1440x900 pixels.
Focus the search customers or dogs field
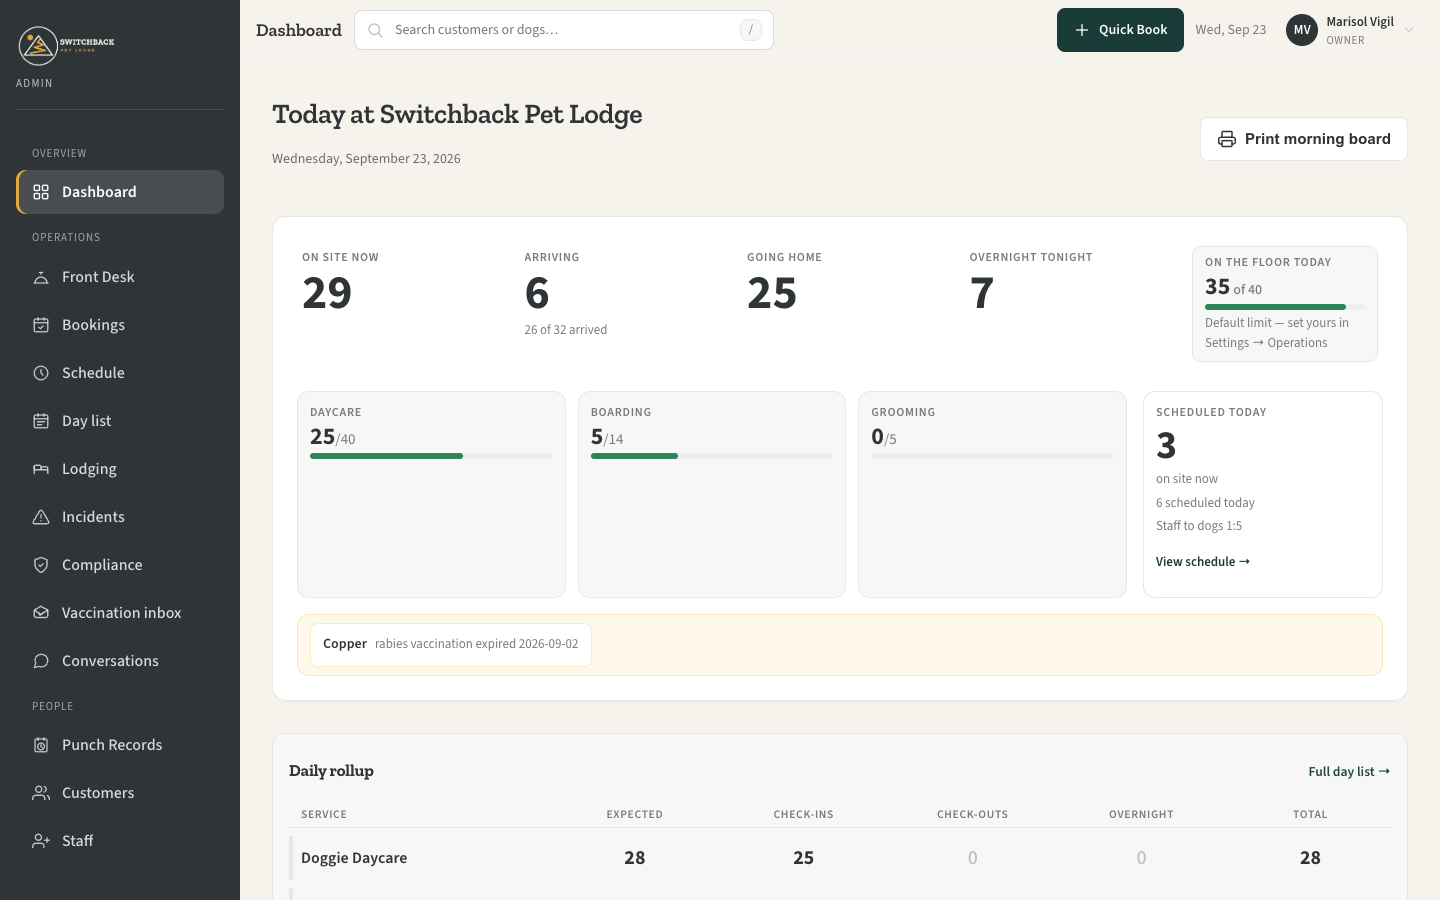[564, 30]
